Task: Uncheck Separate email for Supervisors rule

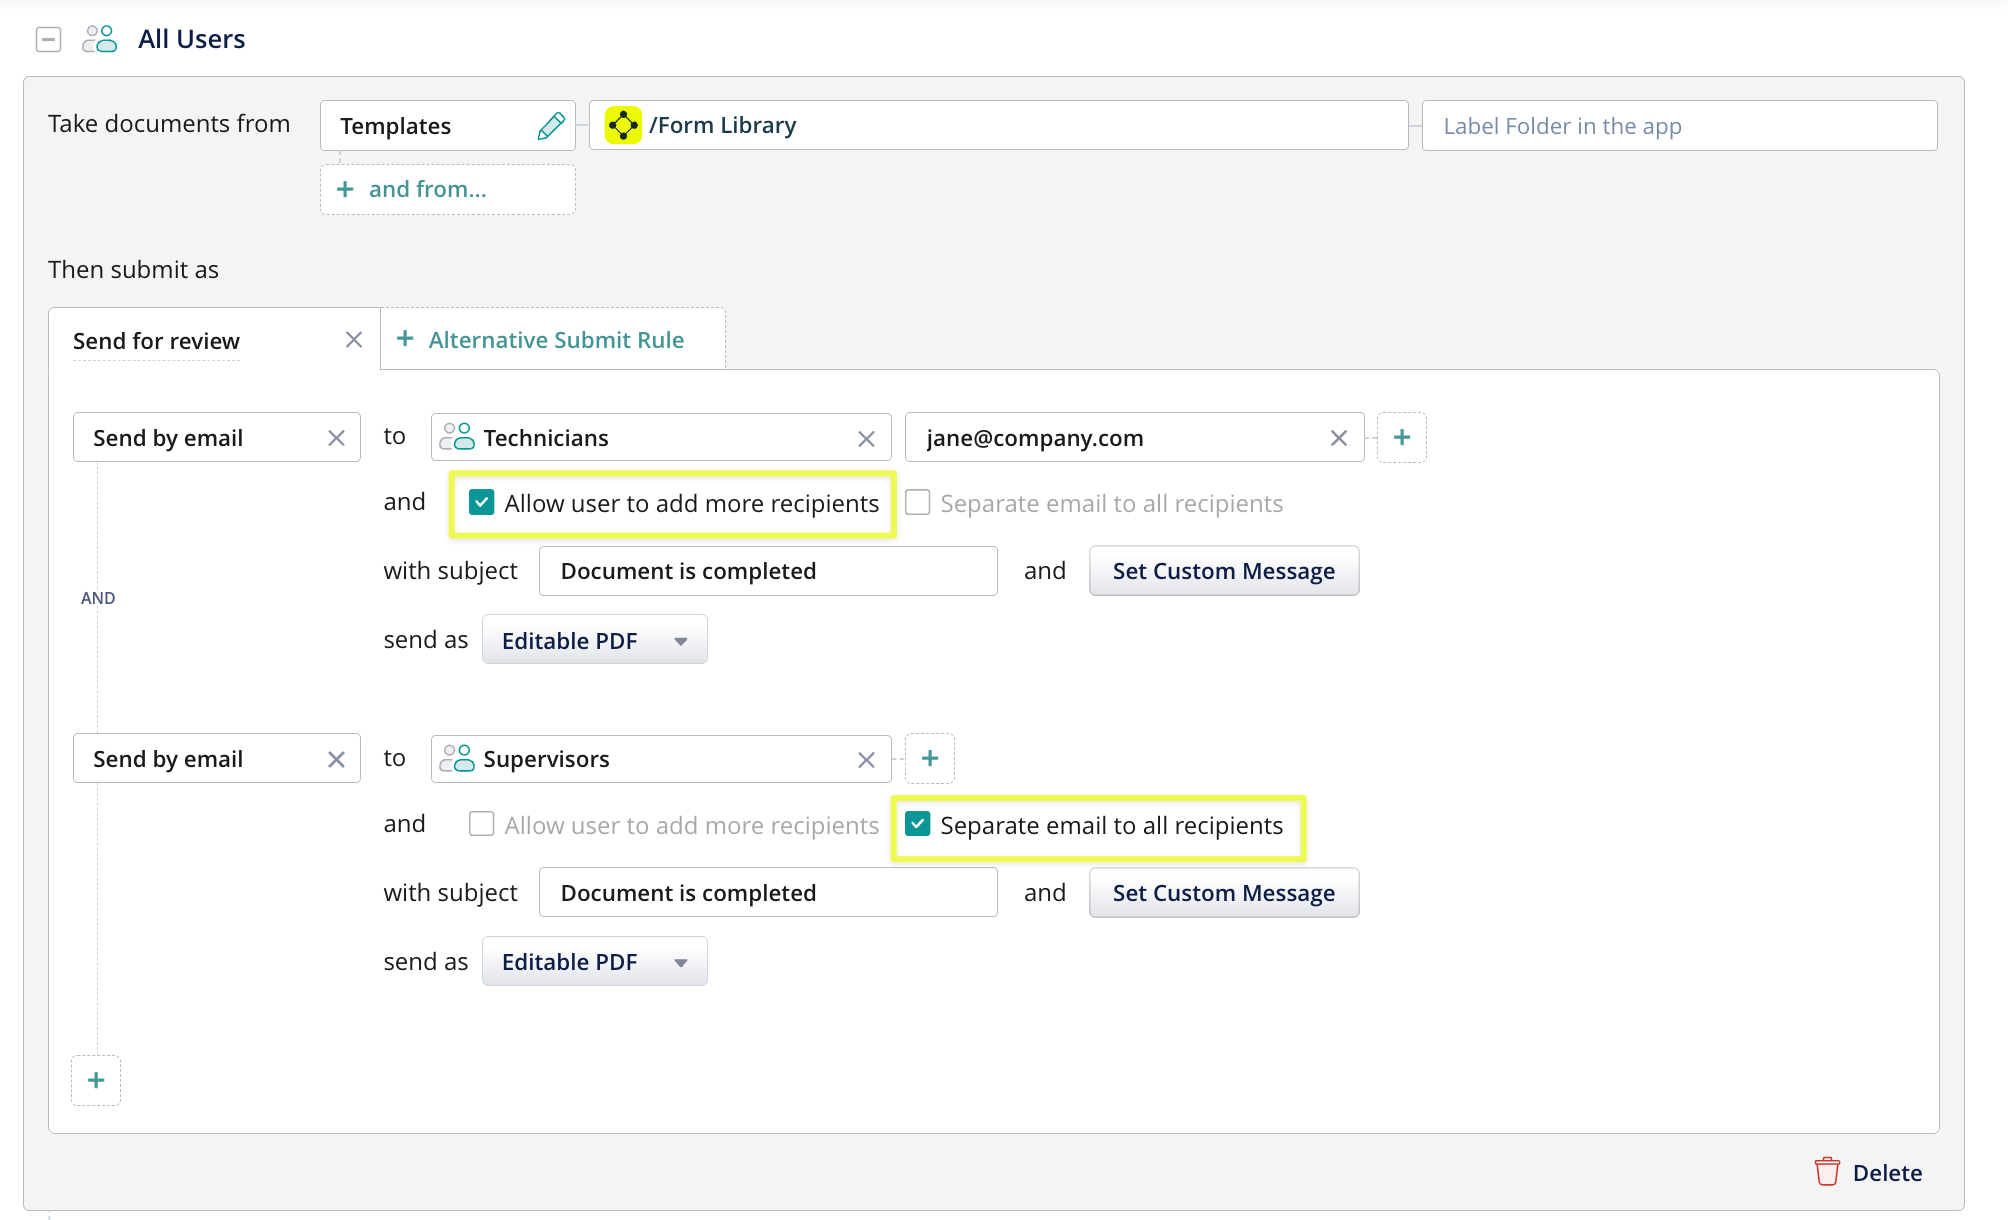Action: [x=918, y=825]
